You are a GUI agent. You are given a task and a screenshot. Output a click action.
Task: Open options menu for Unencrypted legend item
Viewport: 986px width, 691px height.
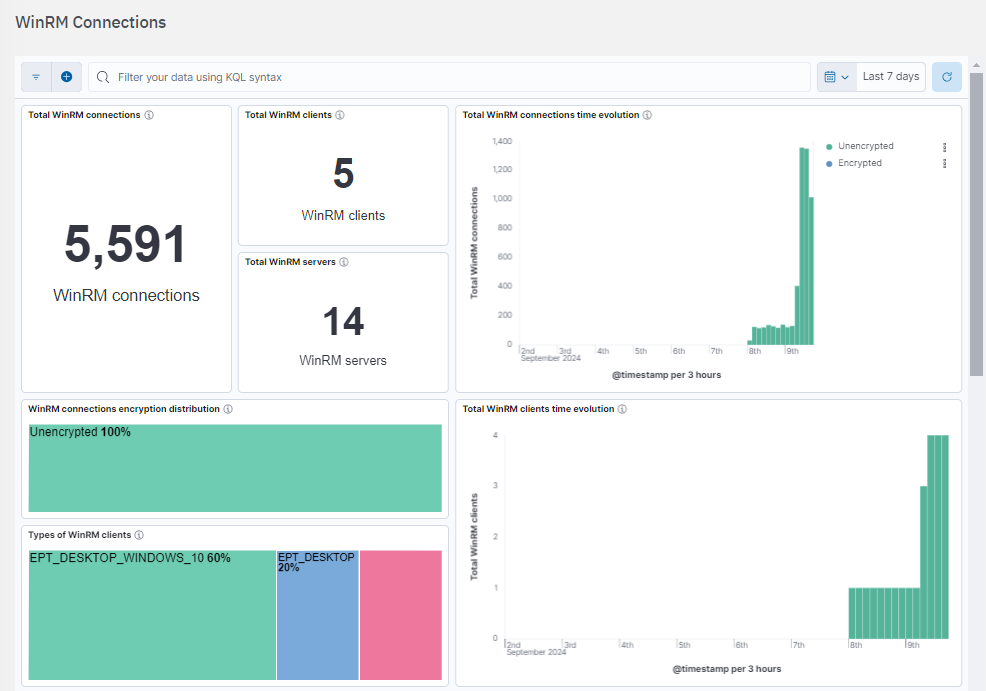click(944, 147)
